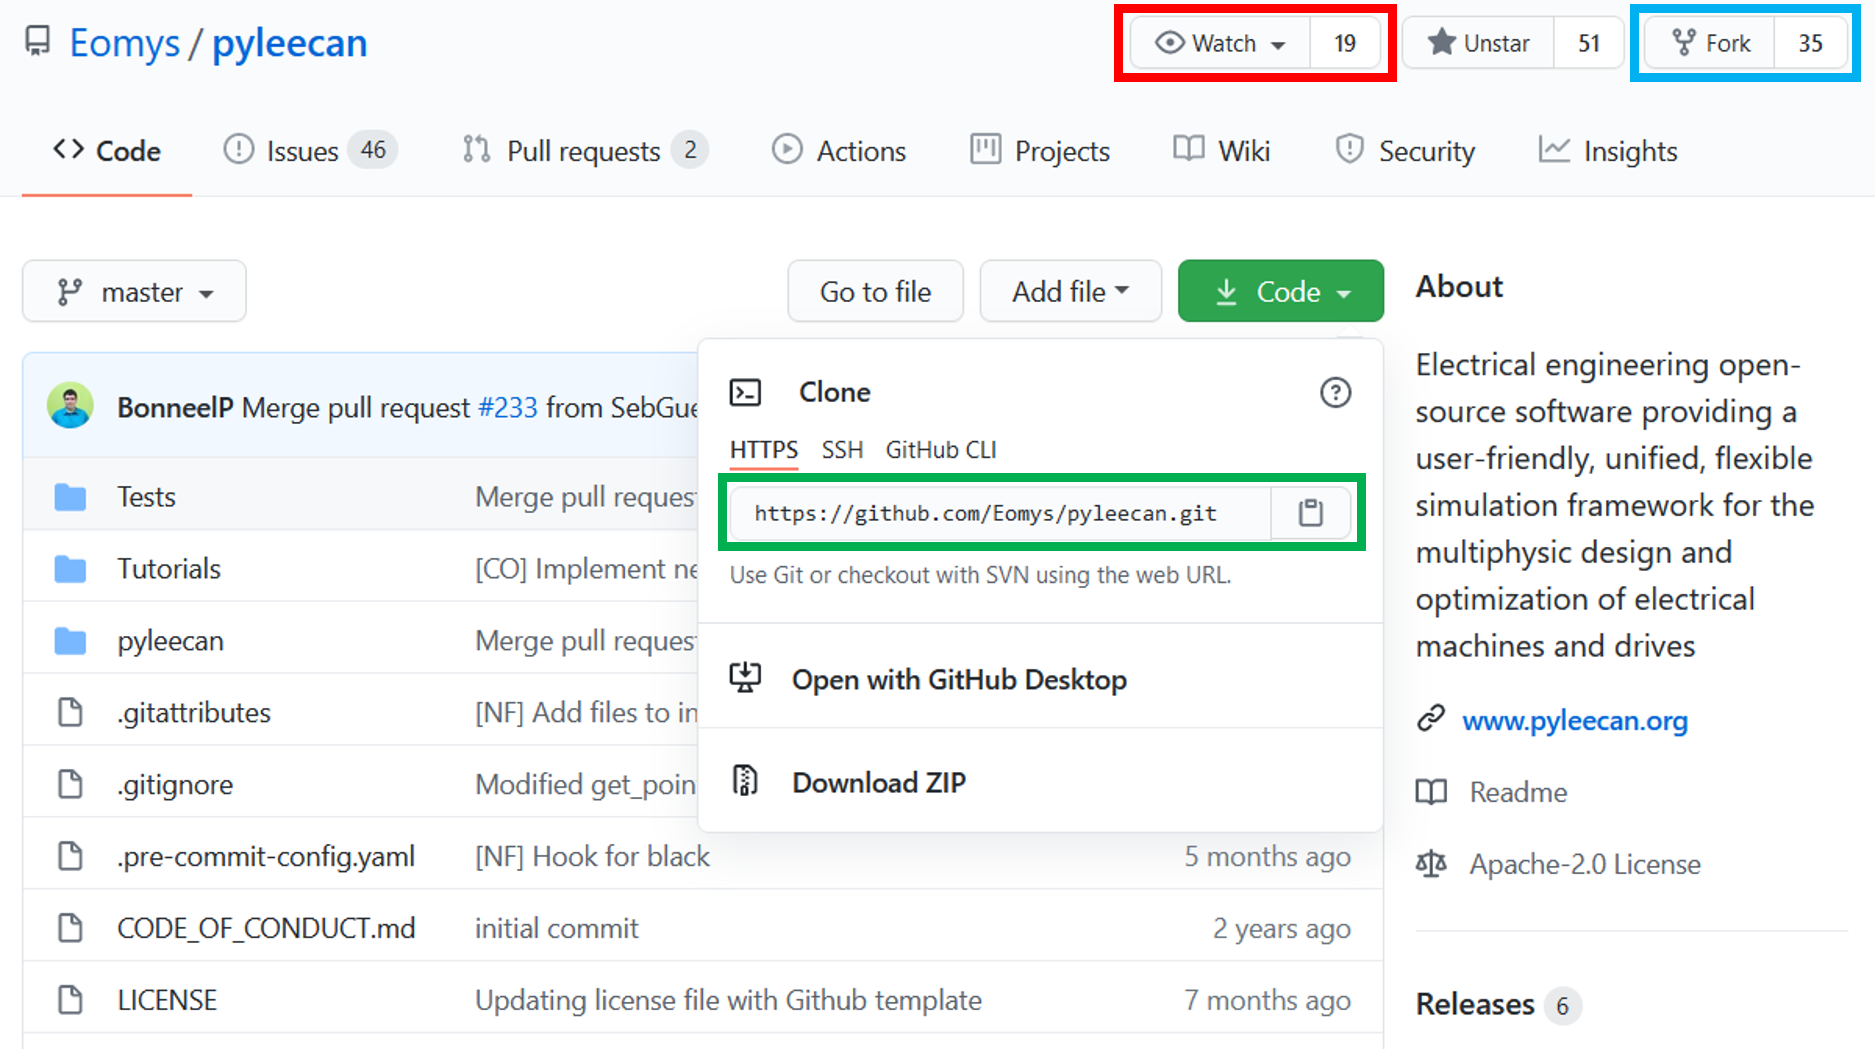Select the HTTPS clone option

point(764,450)
